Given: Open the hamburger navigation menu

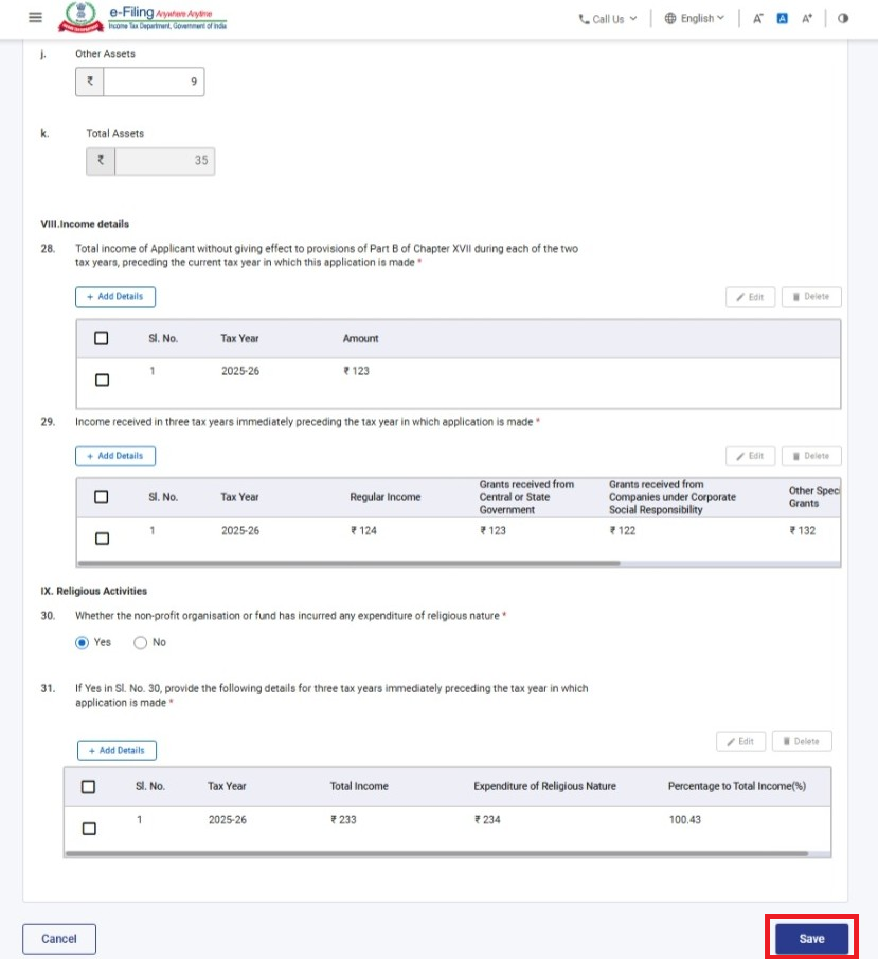Looking at the screenshot, I should click(x=36, y=18).
